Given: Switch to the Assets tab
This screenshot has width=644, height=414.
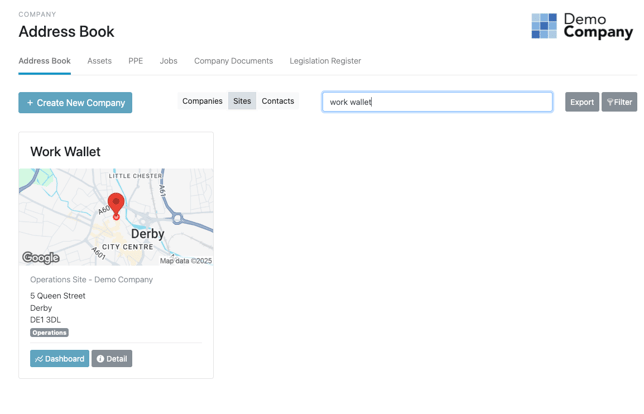Looking at the screenshot, I should [x=99, y=61].
